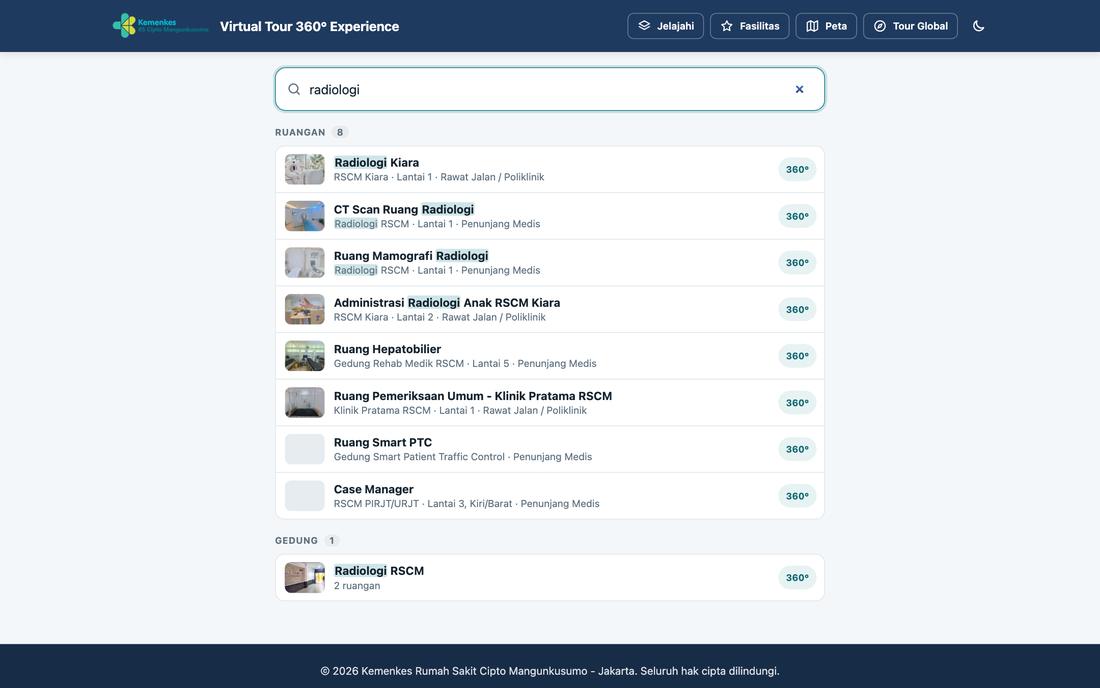This screenshot has height=688, width=1100.
Task: Select the Radiologi RSCM building title
Action: tap(379, 570)
